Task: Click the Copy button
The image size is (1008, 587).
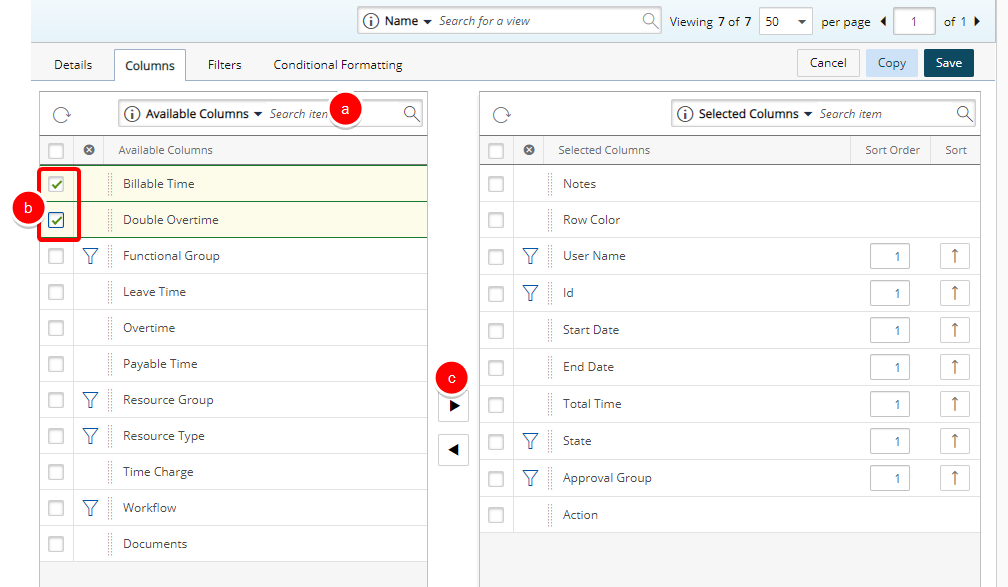Action: (892, 63)
